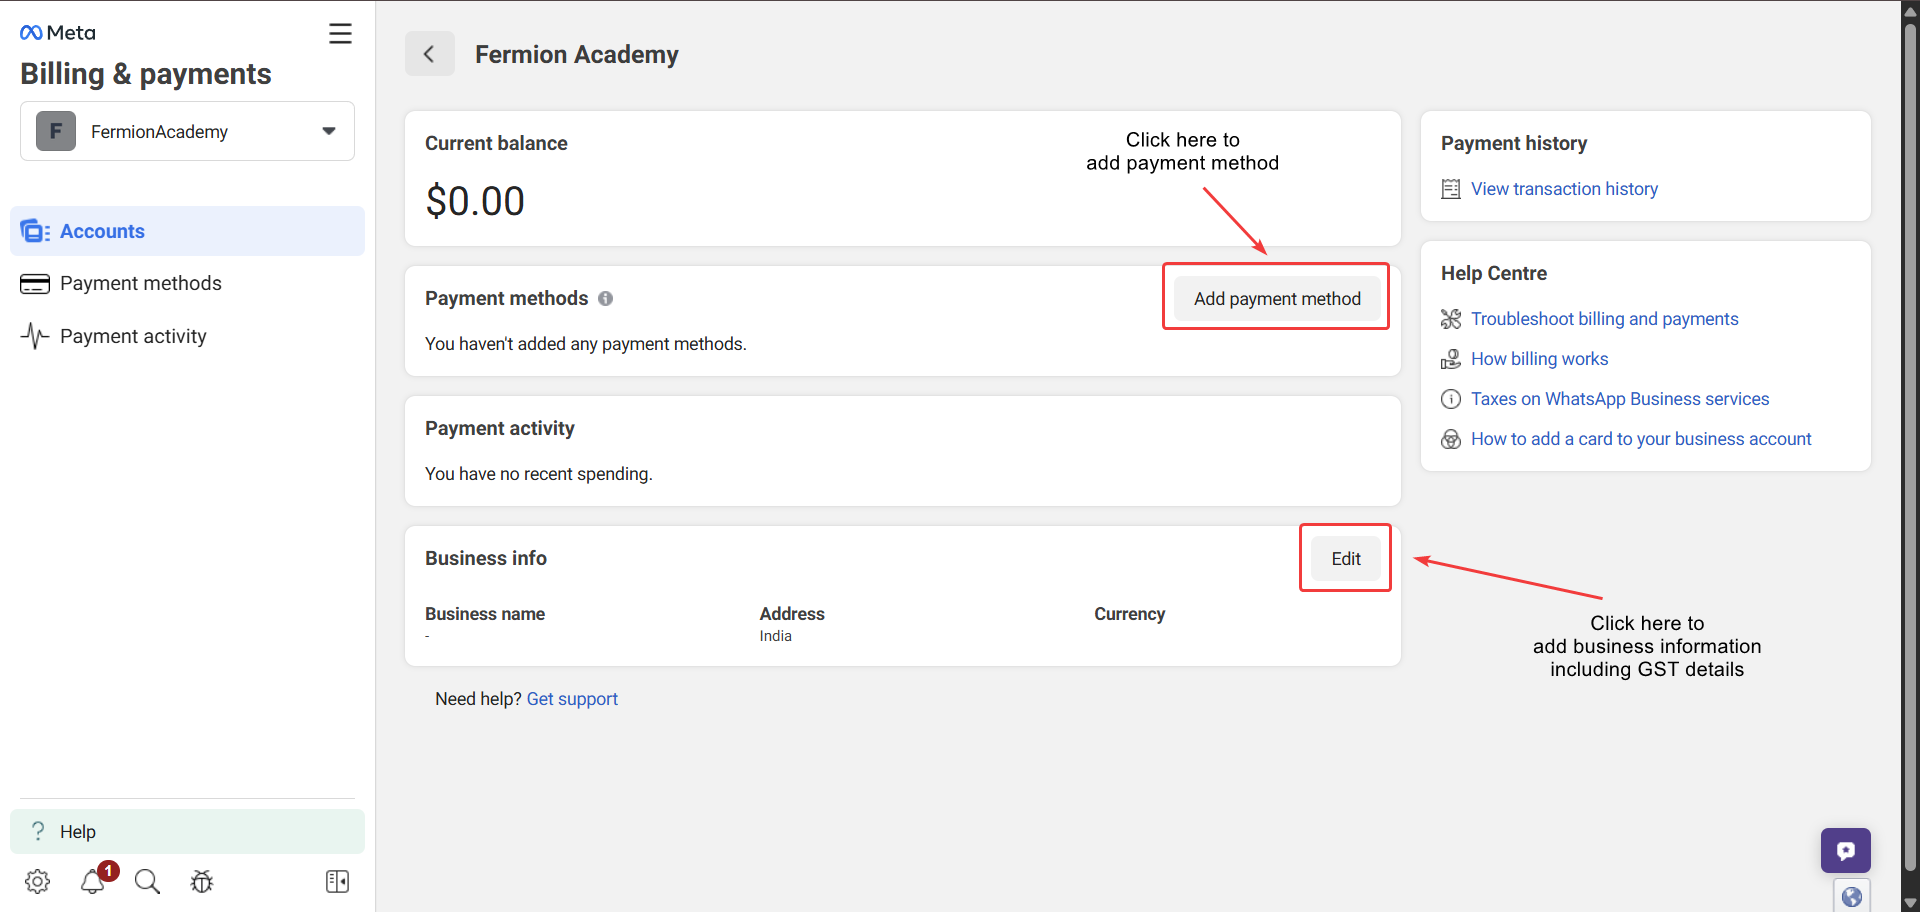Open the purple chat support icon
The image size is (1920, 912).
(1845, 851)
